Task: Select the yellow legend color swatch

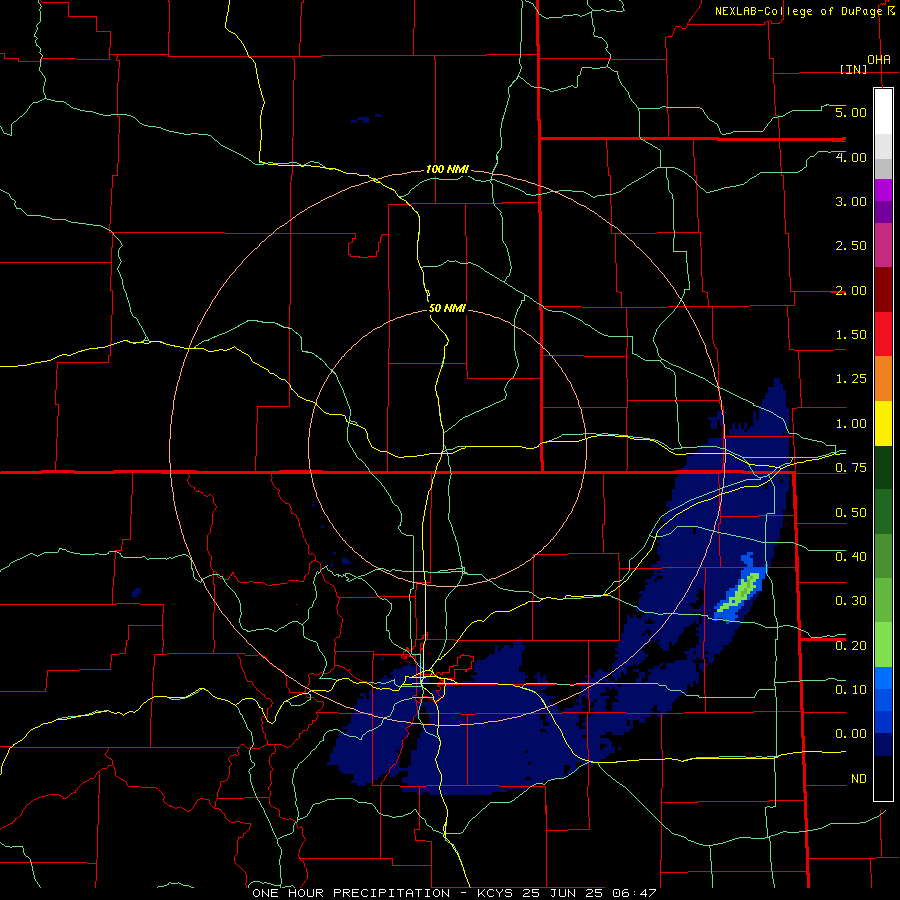Action: pos(883,423)
